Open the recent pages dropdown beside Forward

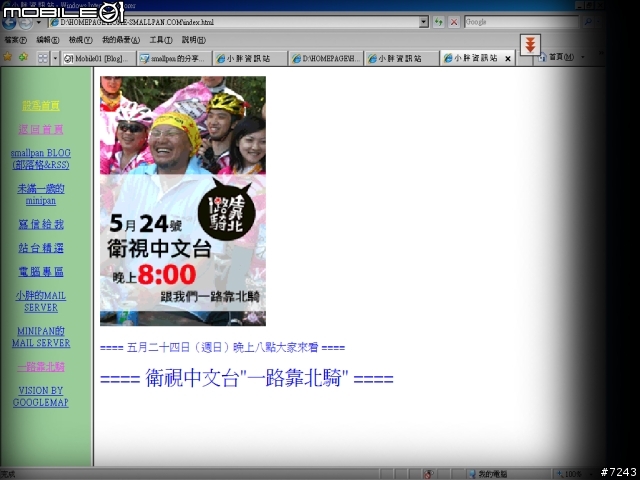(39, 22)
